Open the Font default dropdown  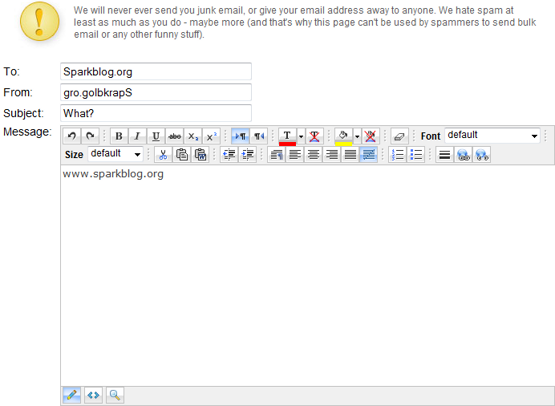click(x=492, y=136)
